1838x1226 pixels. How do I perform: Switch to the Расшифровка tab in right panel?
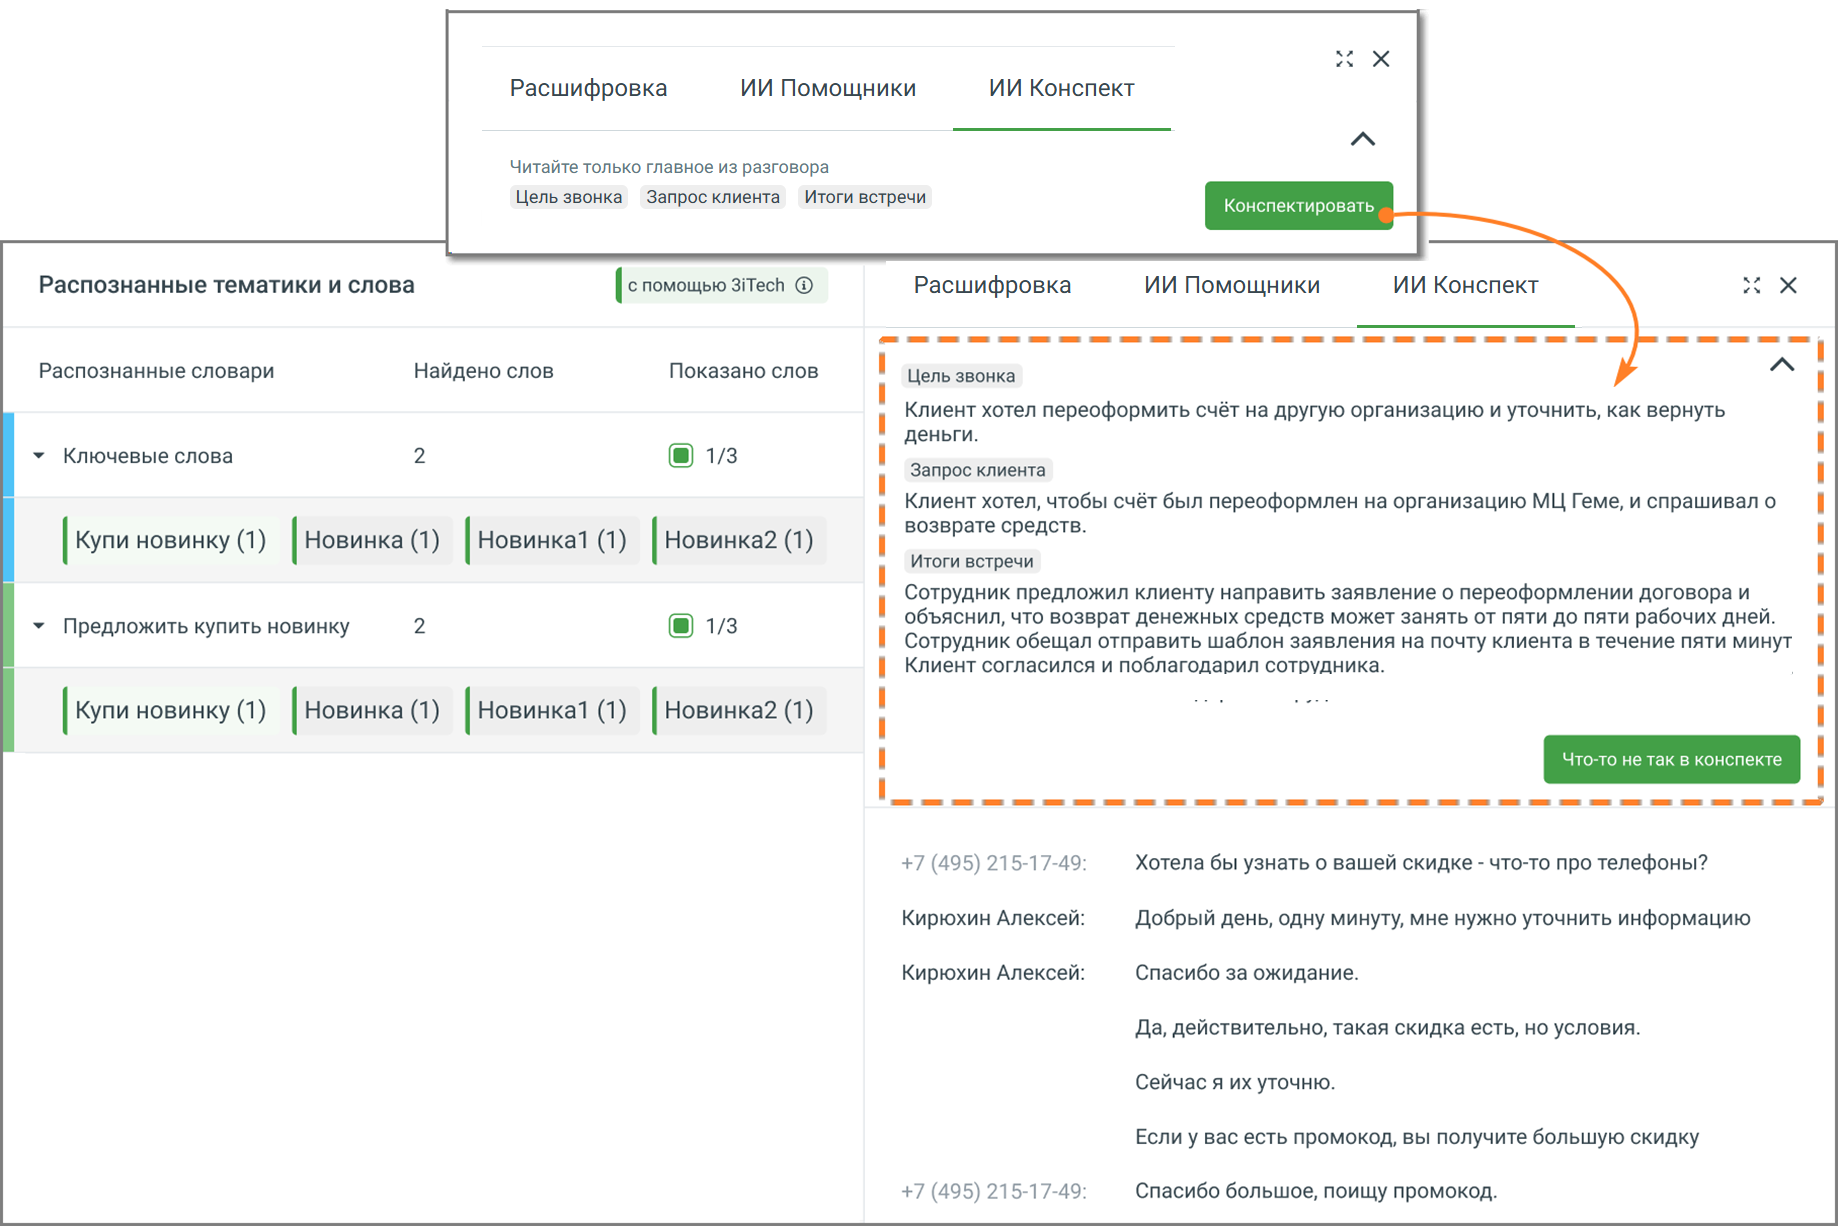point(992,285)
